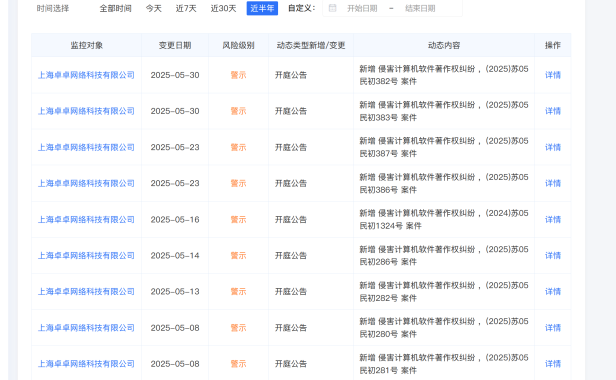The width and height of the screenshot is (616, 380).
Task: Open 详情 for case 民初281号
Action: tap(553, 364)
